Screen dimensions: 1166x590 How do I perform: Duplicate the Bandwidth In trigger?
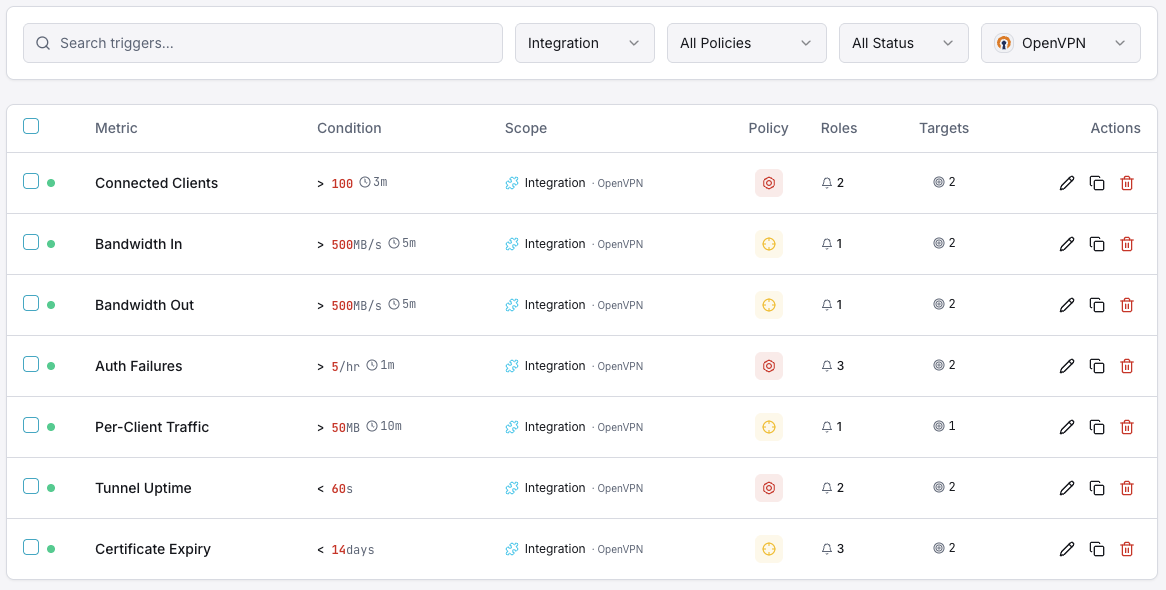tap(1097, 244)
